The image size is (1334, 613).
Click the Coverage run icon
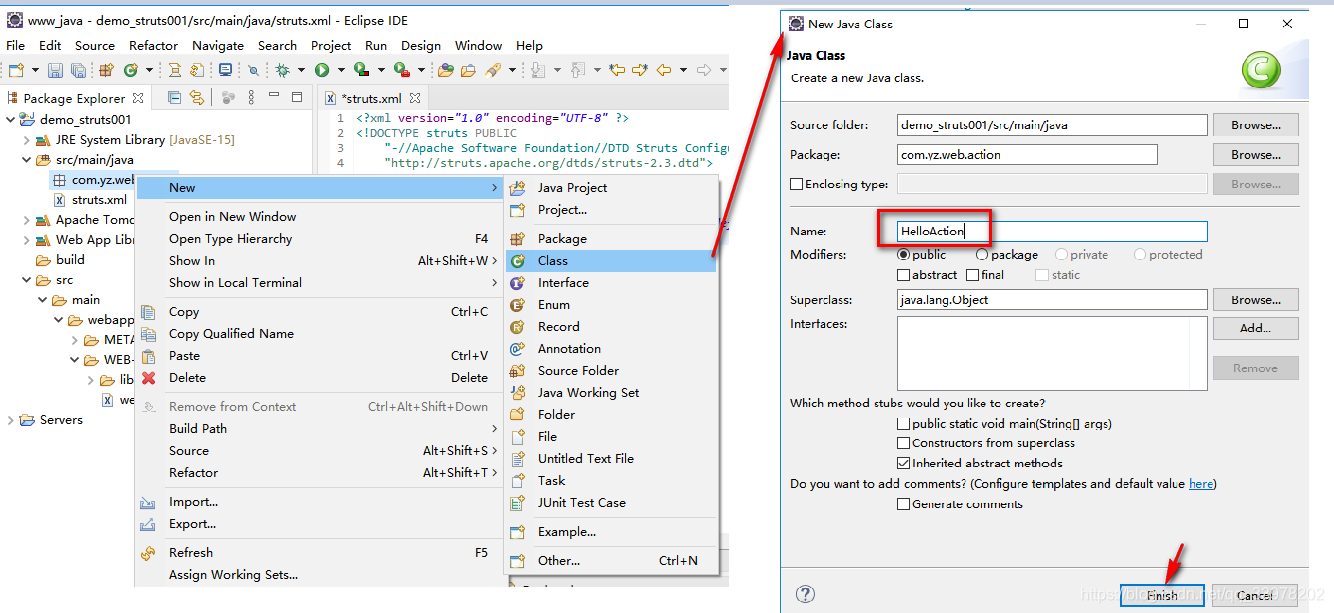(x=361, y=70)
